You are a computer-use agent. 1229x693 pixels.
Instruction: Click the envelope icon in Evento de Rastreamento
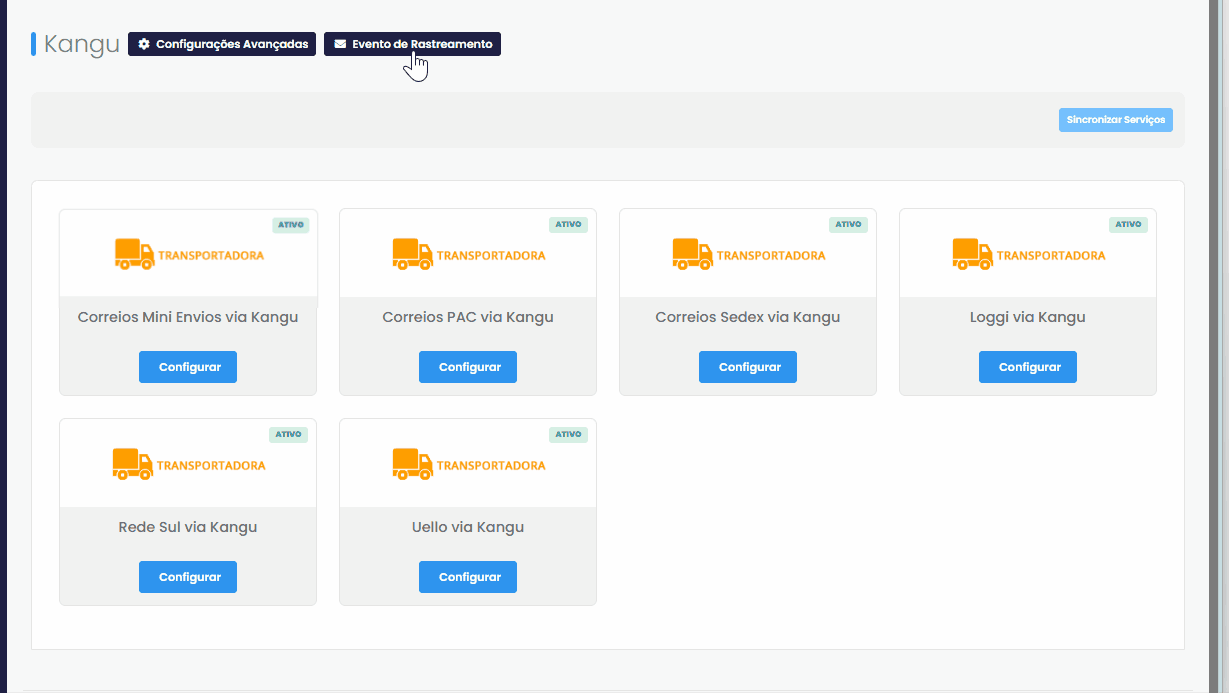click(340, 44)
